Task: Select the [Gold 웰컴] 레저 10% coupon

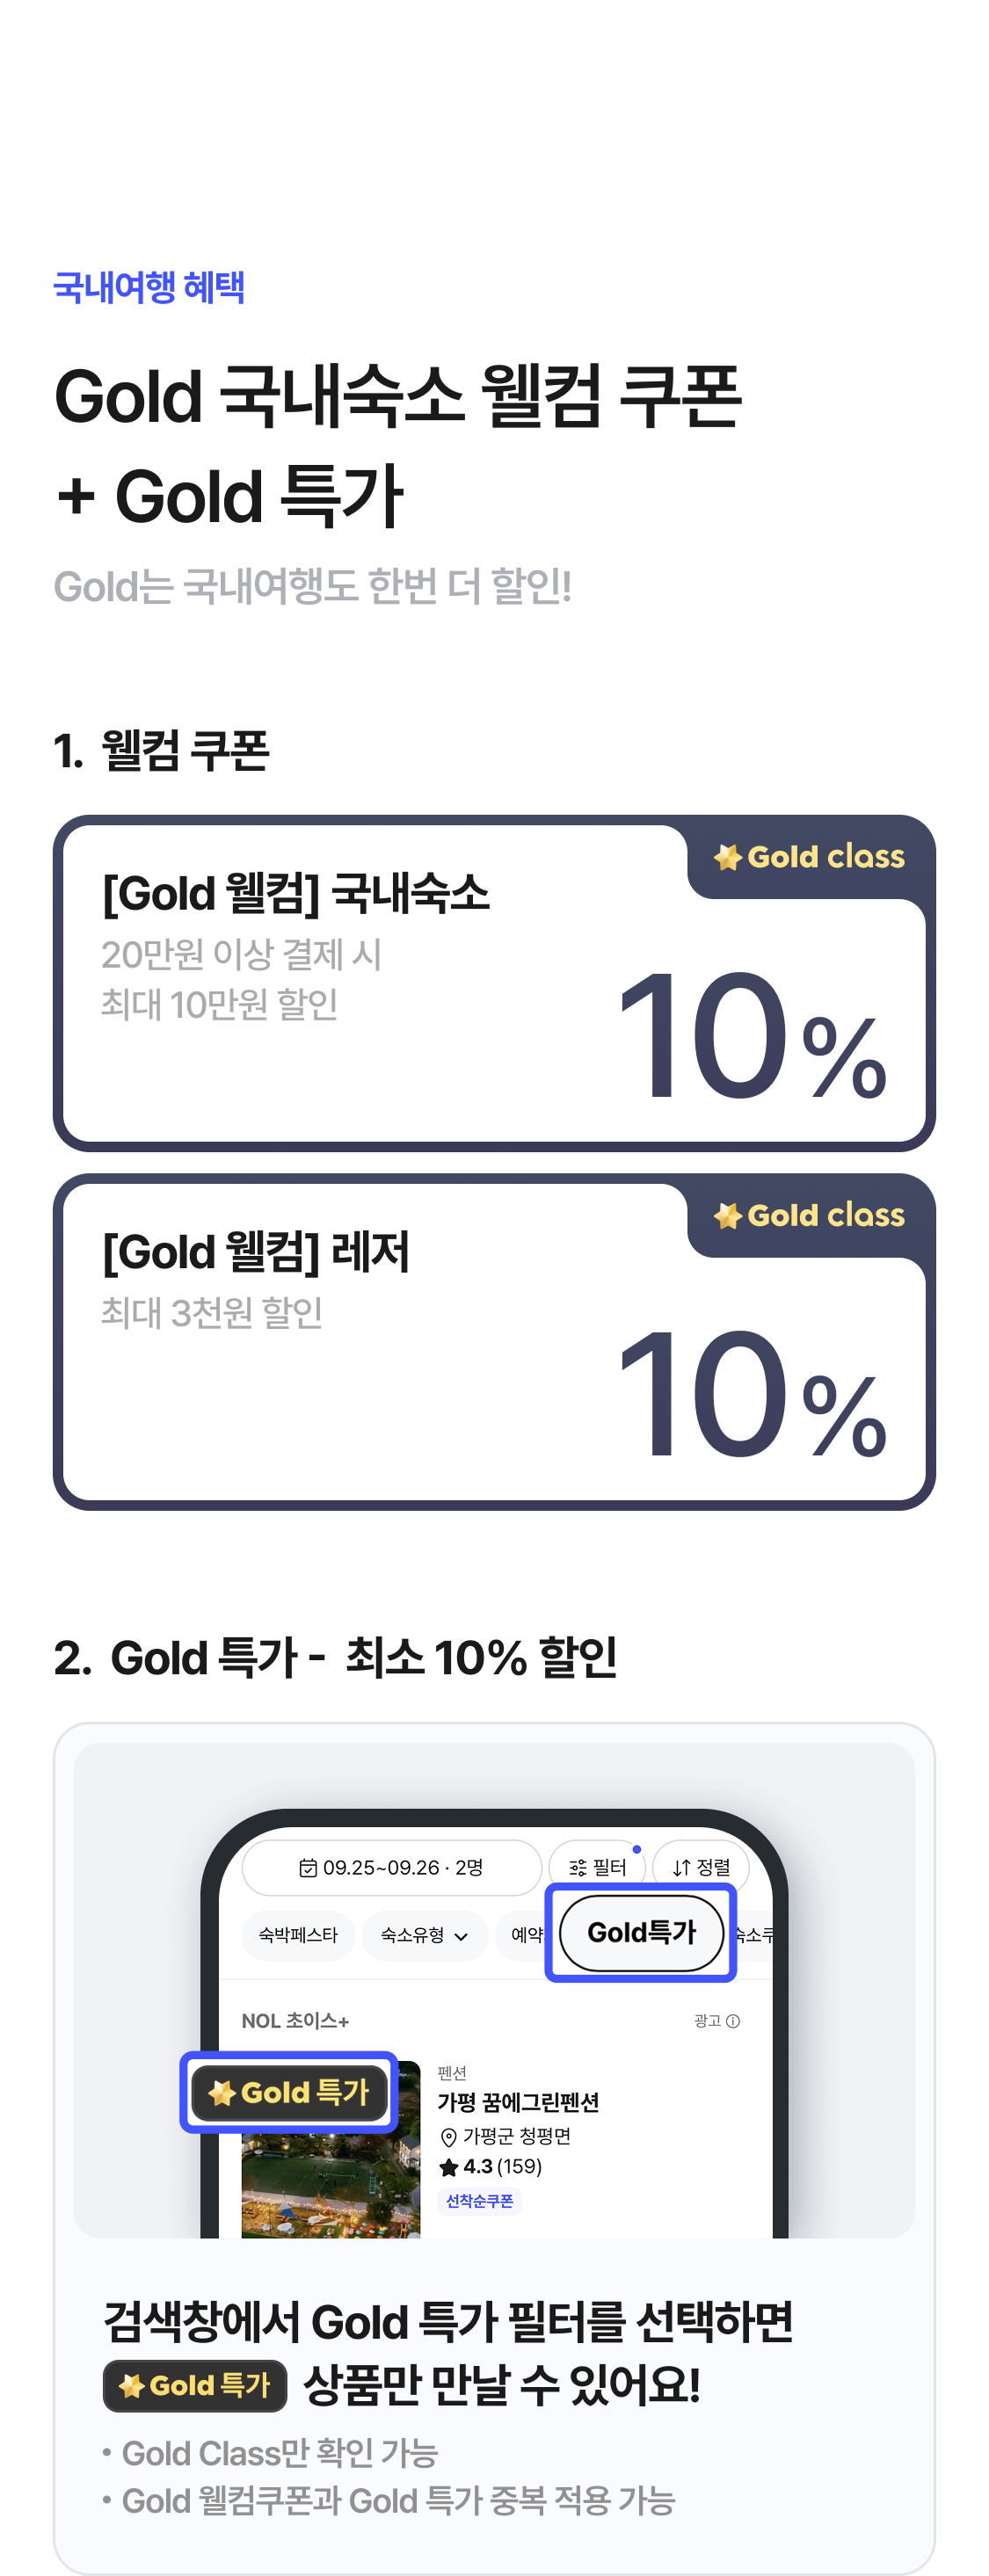Action: pos(494,1342)
